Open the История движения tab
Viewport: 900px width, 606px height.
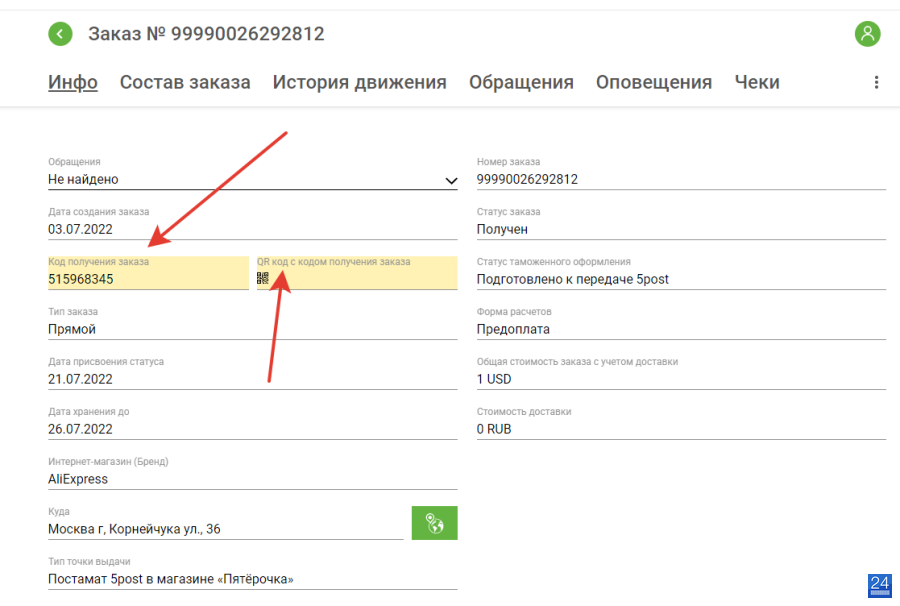(359, 82)
